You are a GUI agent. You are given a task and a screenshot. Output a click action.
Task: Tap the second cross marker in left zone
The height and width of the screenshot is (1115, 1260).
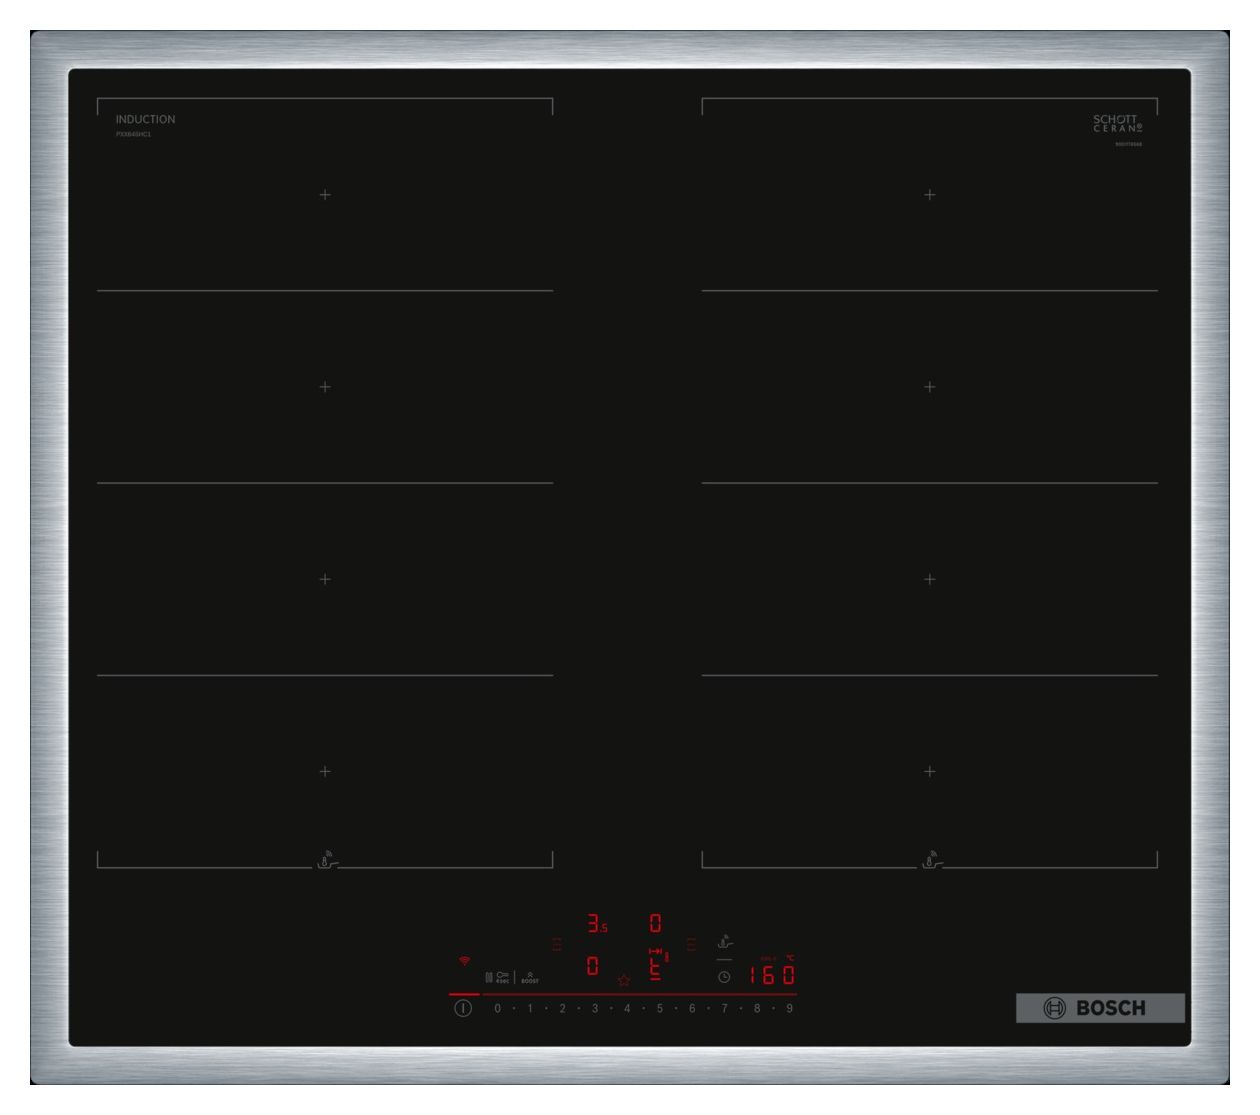coord(325,387)
